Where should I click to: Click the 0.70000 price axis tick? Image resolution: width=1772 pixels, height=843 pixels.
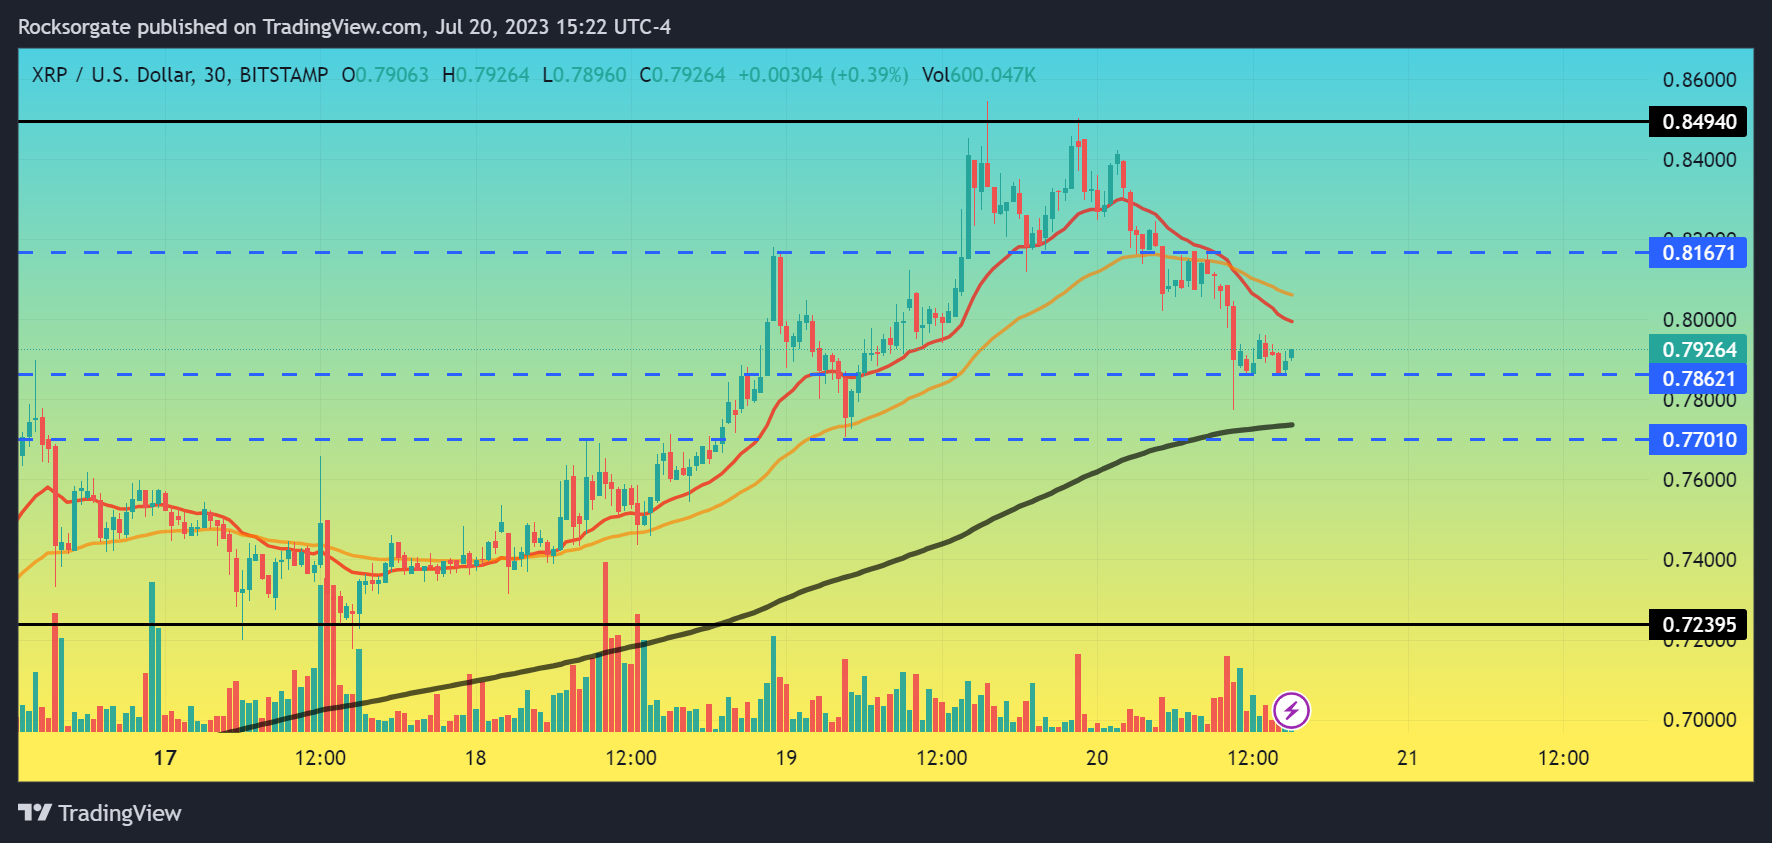[1699, 720]
